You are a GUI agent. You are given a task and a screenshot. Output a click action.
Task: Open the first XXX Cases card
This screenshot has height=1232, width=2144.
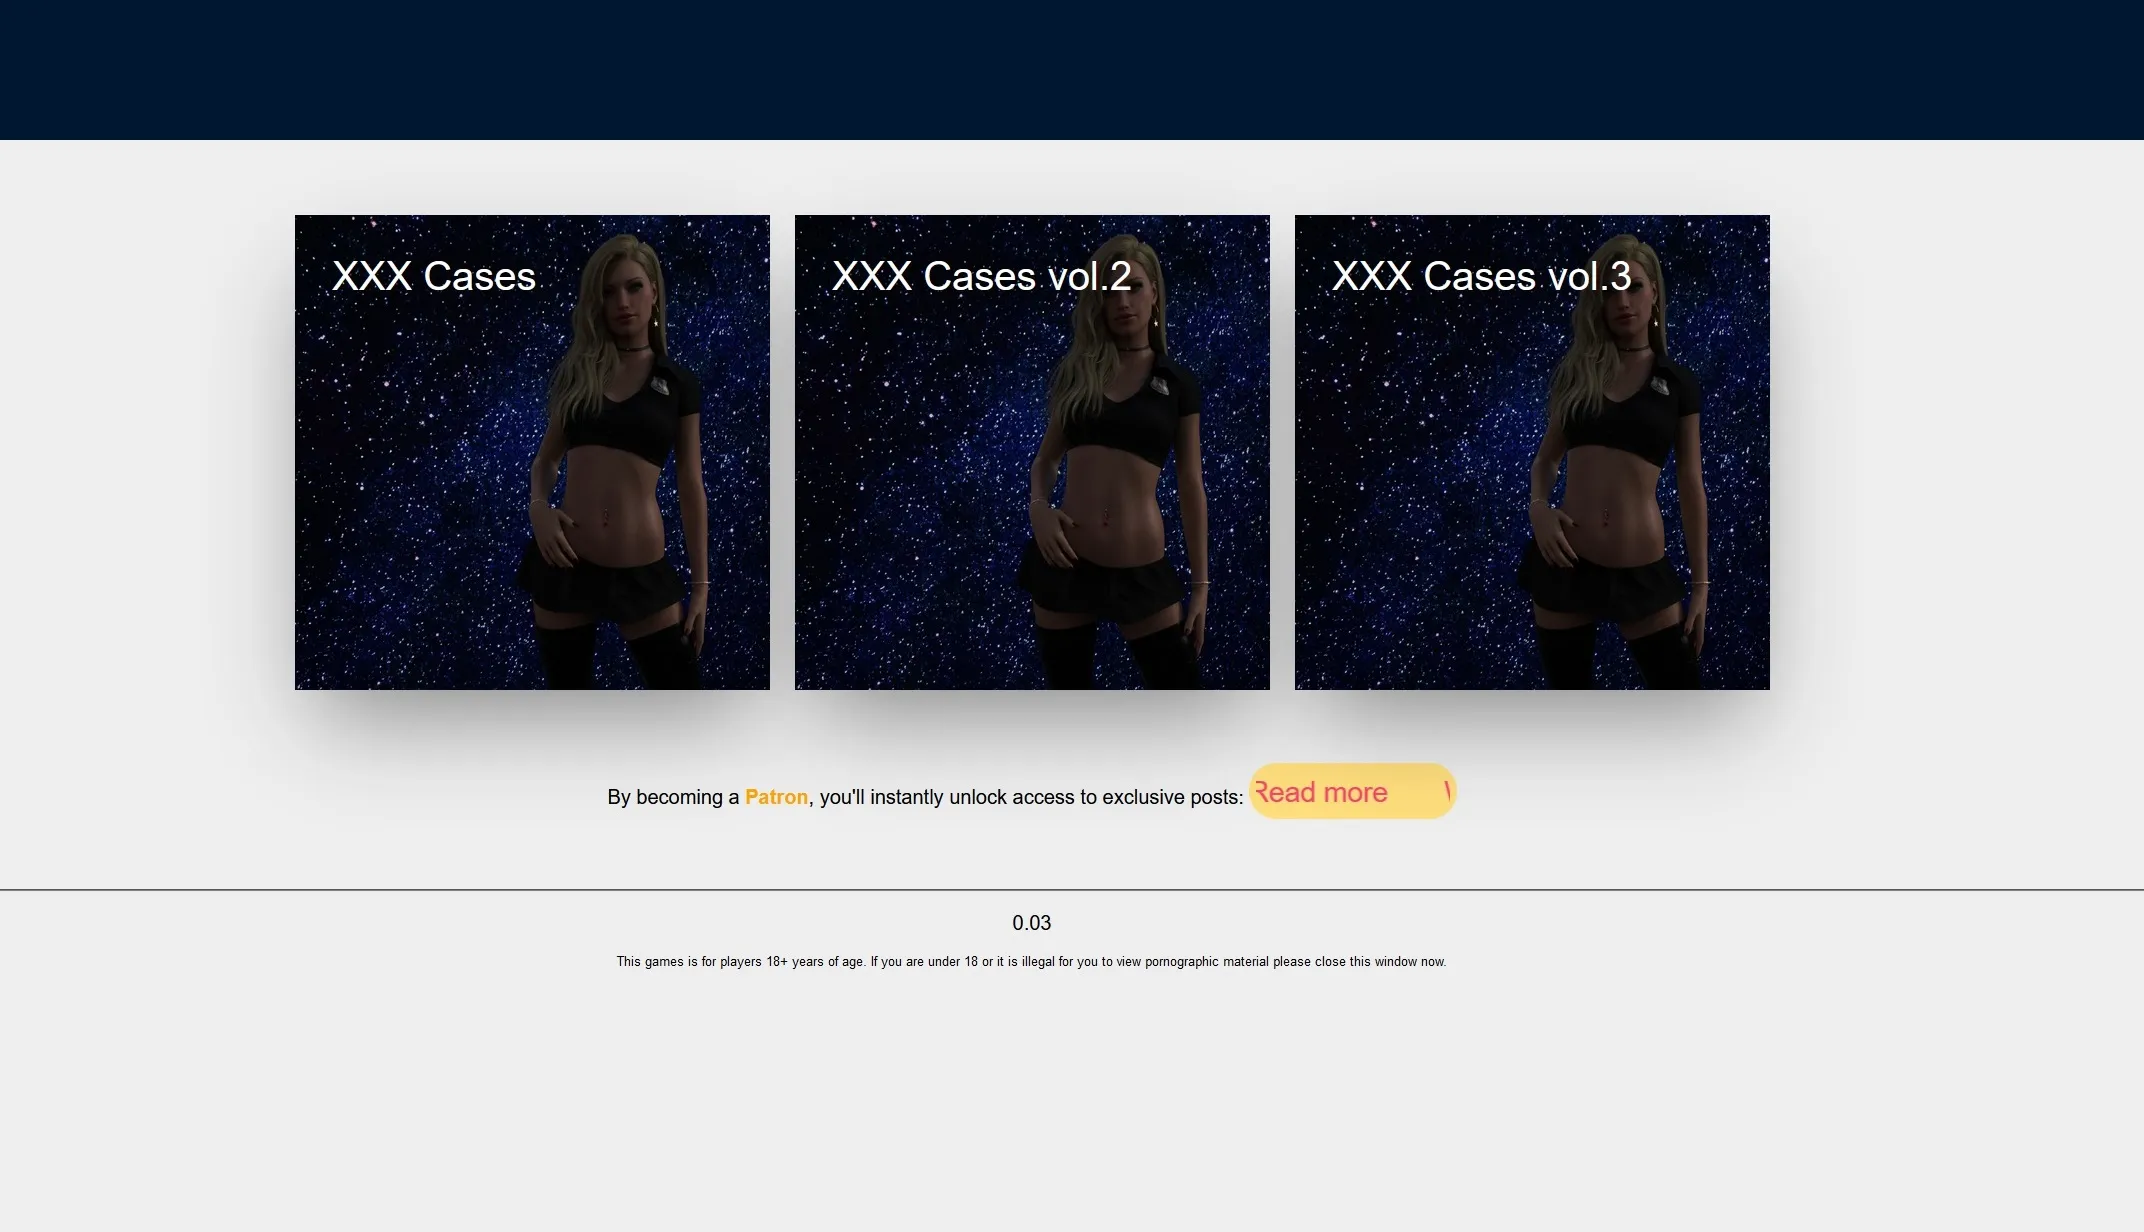coord(532,452)
